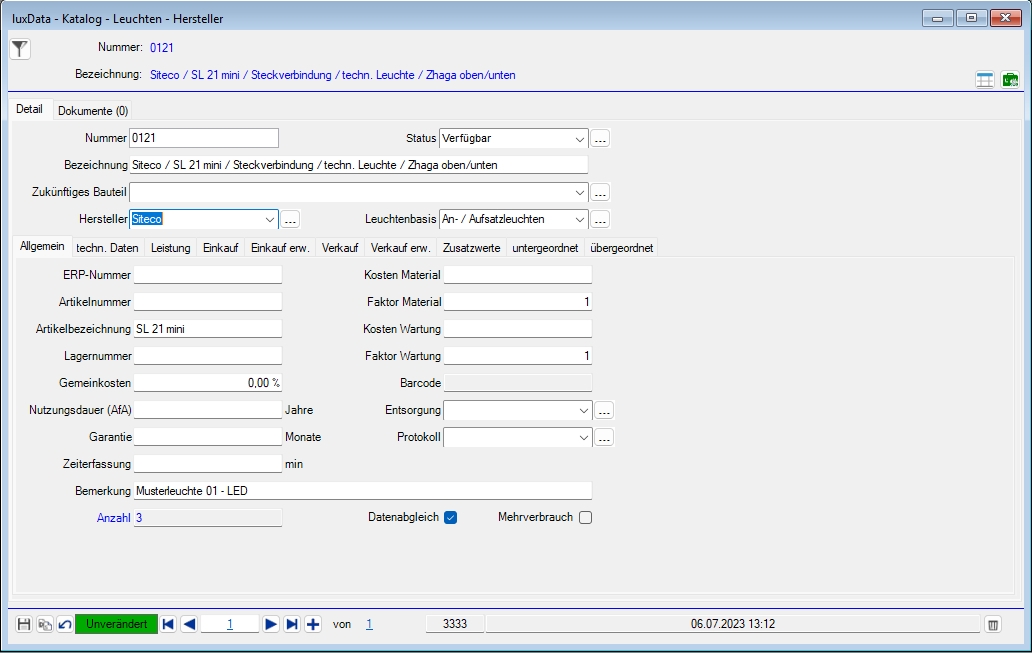The image size is (1032, 653).
Task: Click the trash delete icon
Action: [993, 624]
